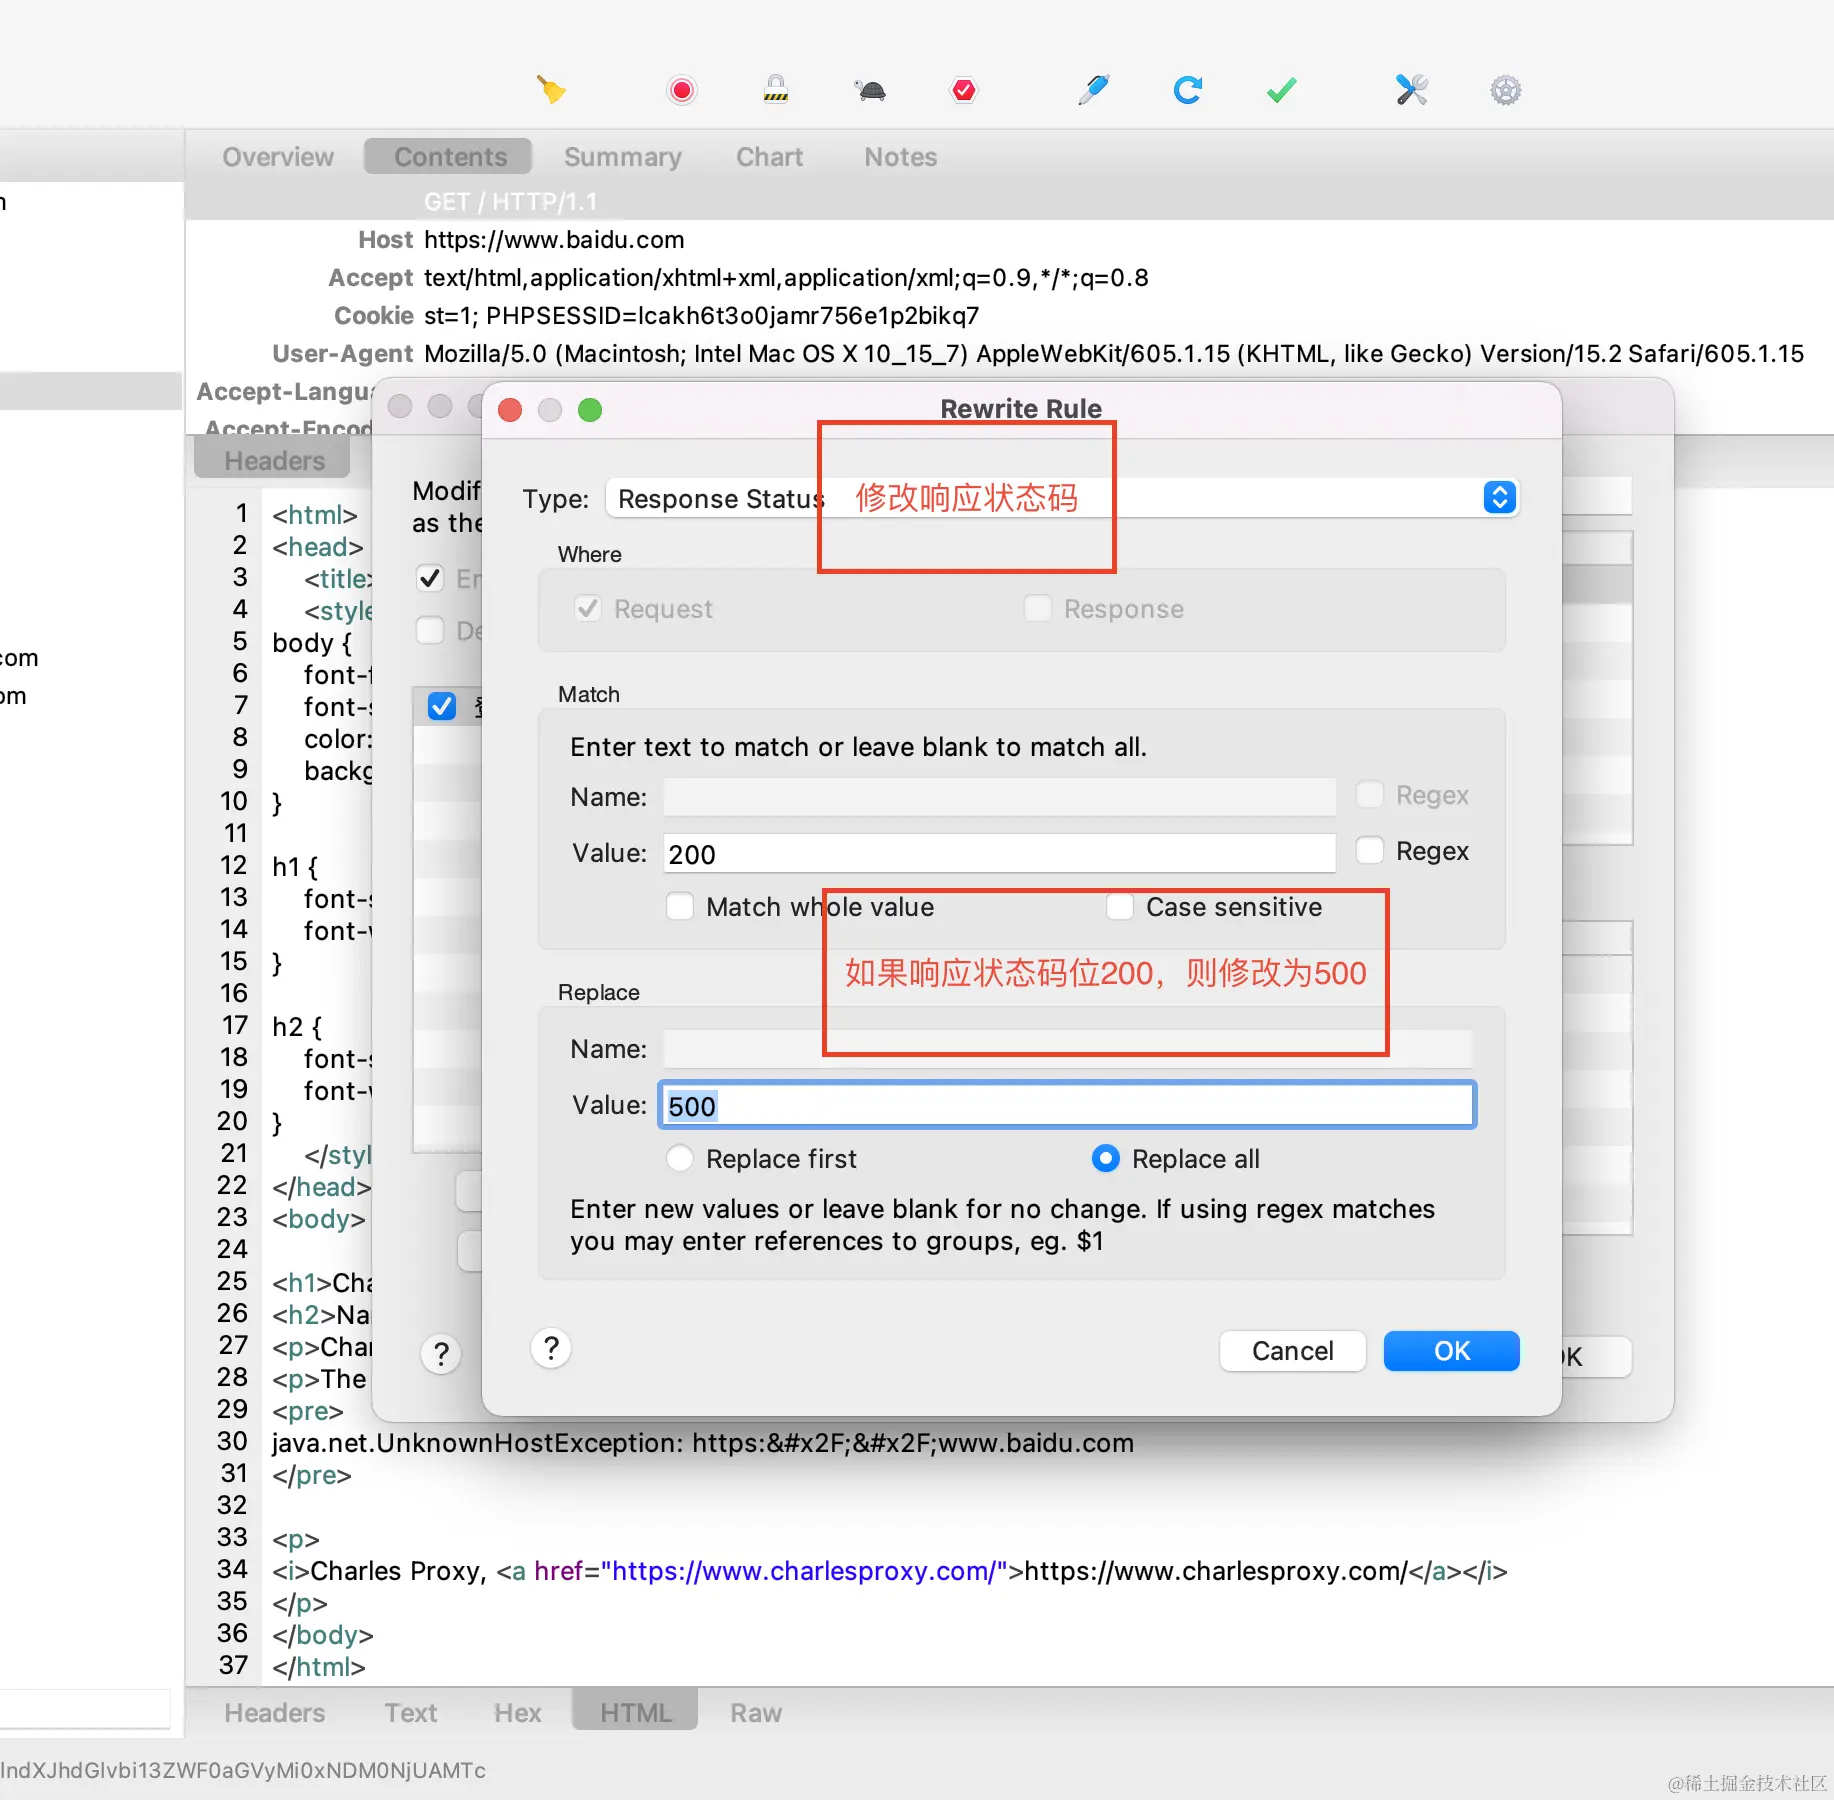1834x1800 pixels.
Task: Toggle the unchecked Debug checkbox in background window
Action: 430,630
